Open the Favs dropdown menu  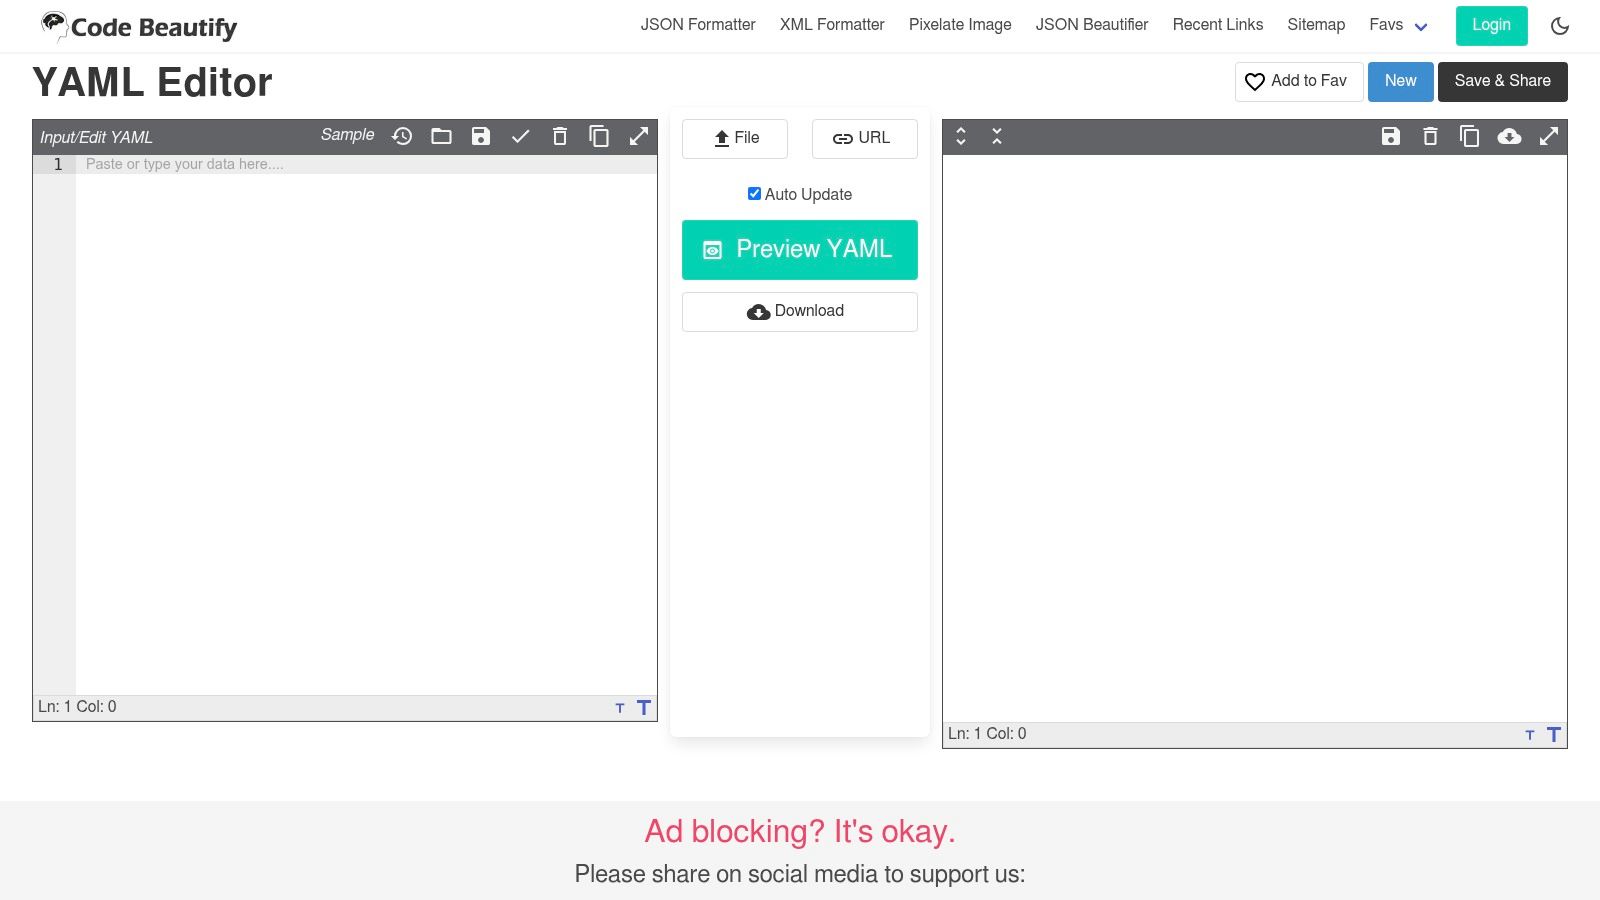tap(1398, 25)
